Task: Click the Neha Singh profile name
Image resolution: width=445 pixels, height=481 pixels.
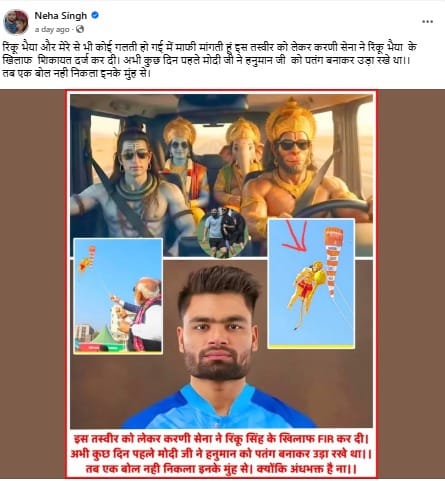Action: (x=61, y=16)
